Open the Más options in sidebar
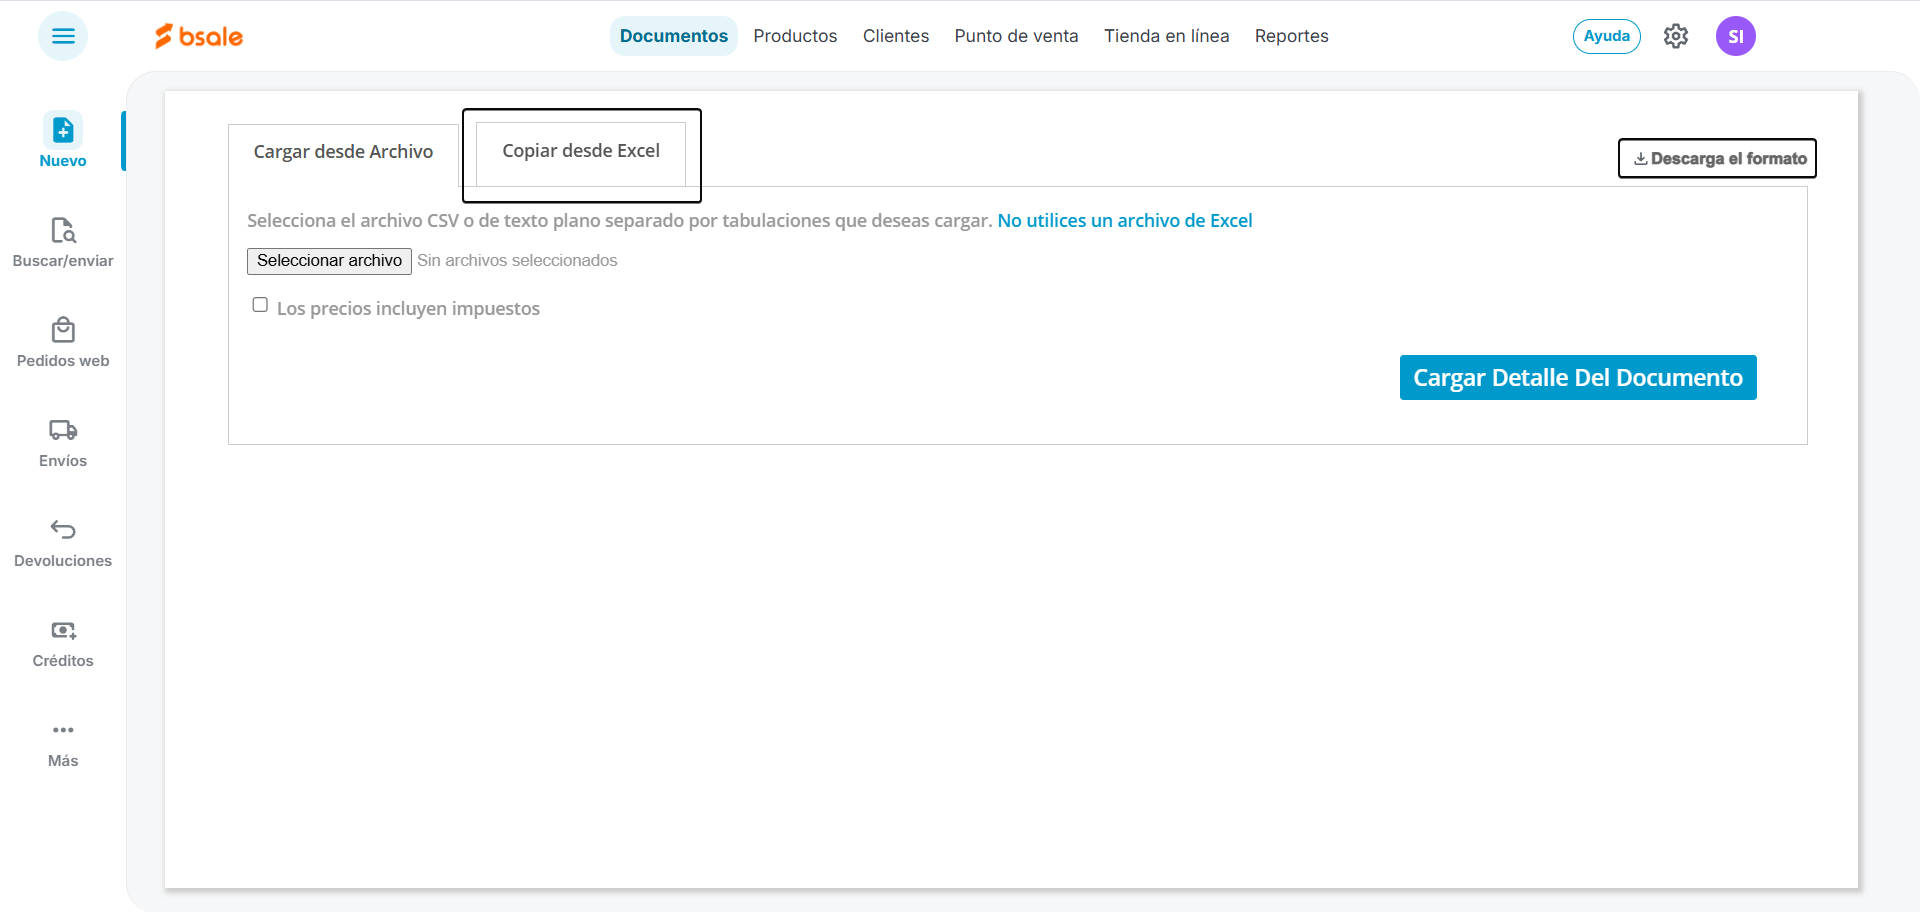 pos(63,745)
